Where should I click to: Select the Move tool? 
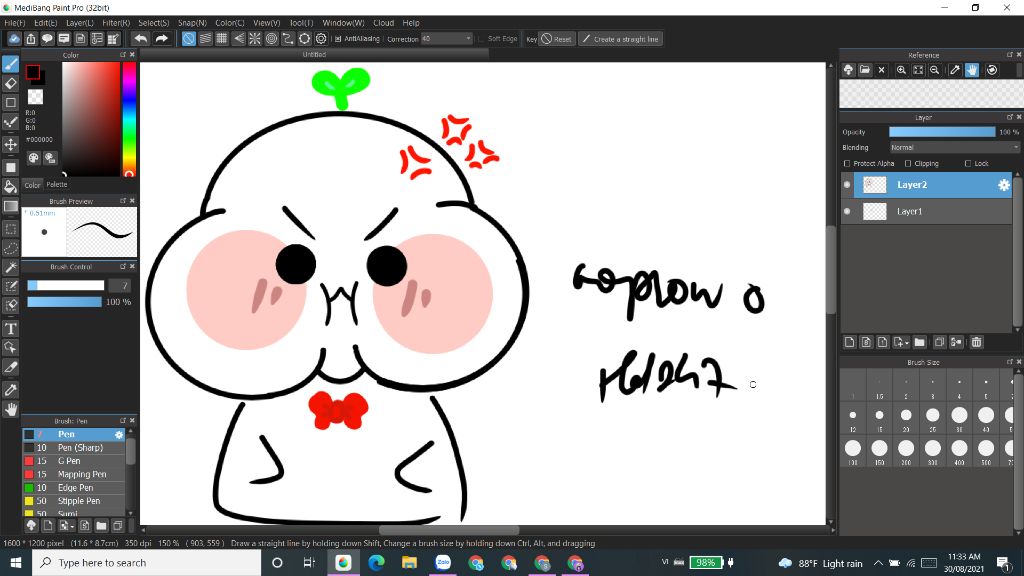click(10, 144)
